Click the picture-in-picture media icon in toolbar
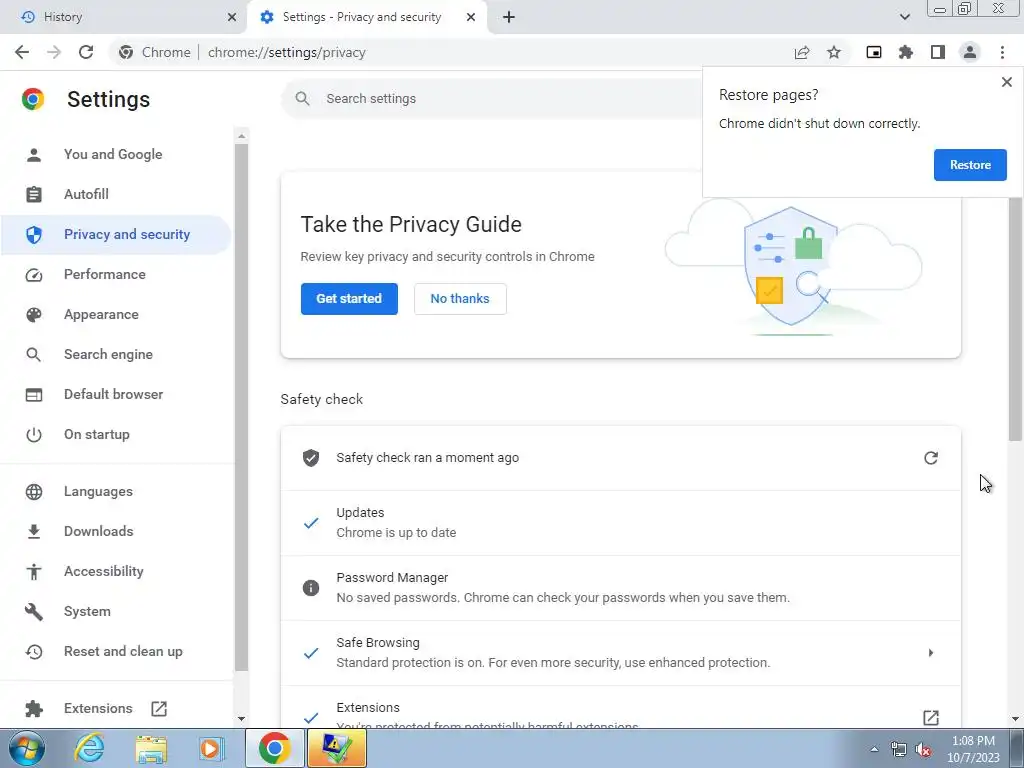The width and height of the screenshot is (1024, 768). (x=874, y=52)
